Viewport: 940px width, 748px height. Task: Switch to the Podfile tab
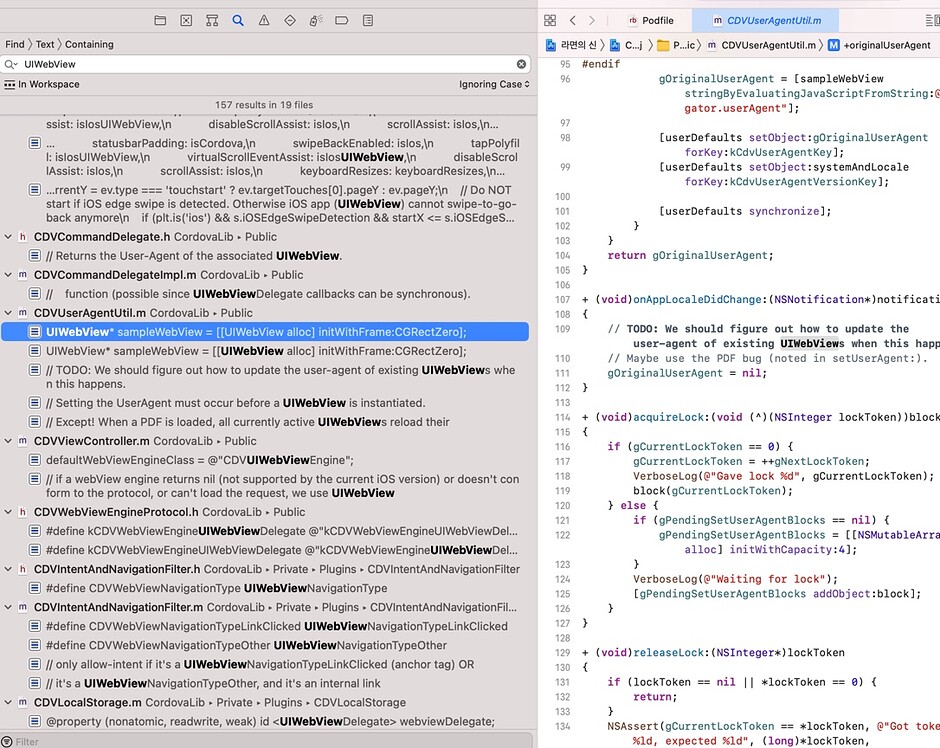(651, 20)
